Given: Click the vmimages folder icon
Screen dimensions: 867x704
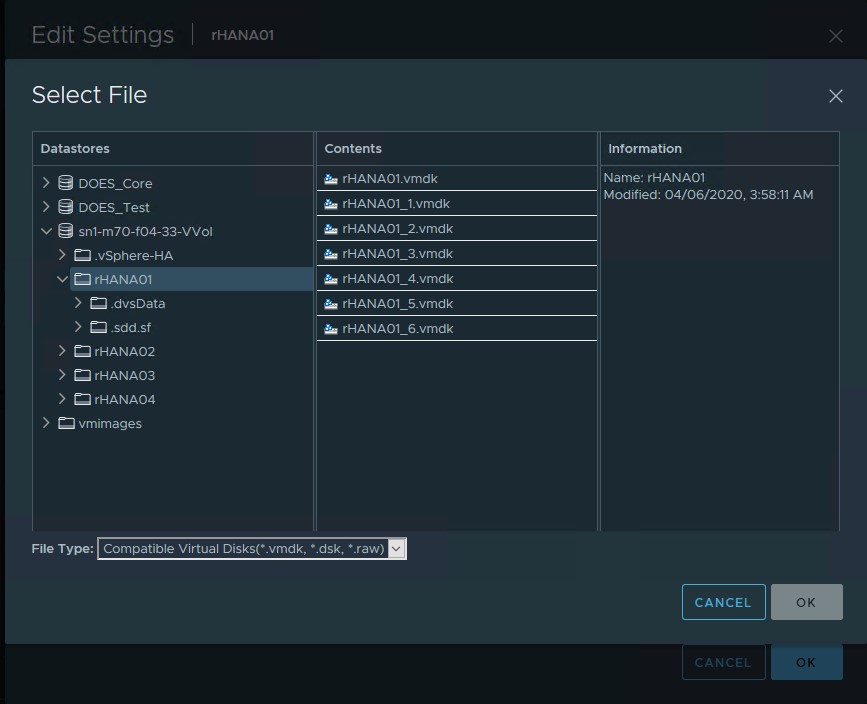Looking at the screenshot, I should click(x=66, y=423).
